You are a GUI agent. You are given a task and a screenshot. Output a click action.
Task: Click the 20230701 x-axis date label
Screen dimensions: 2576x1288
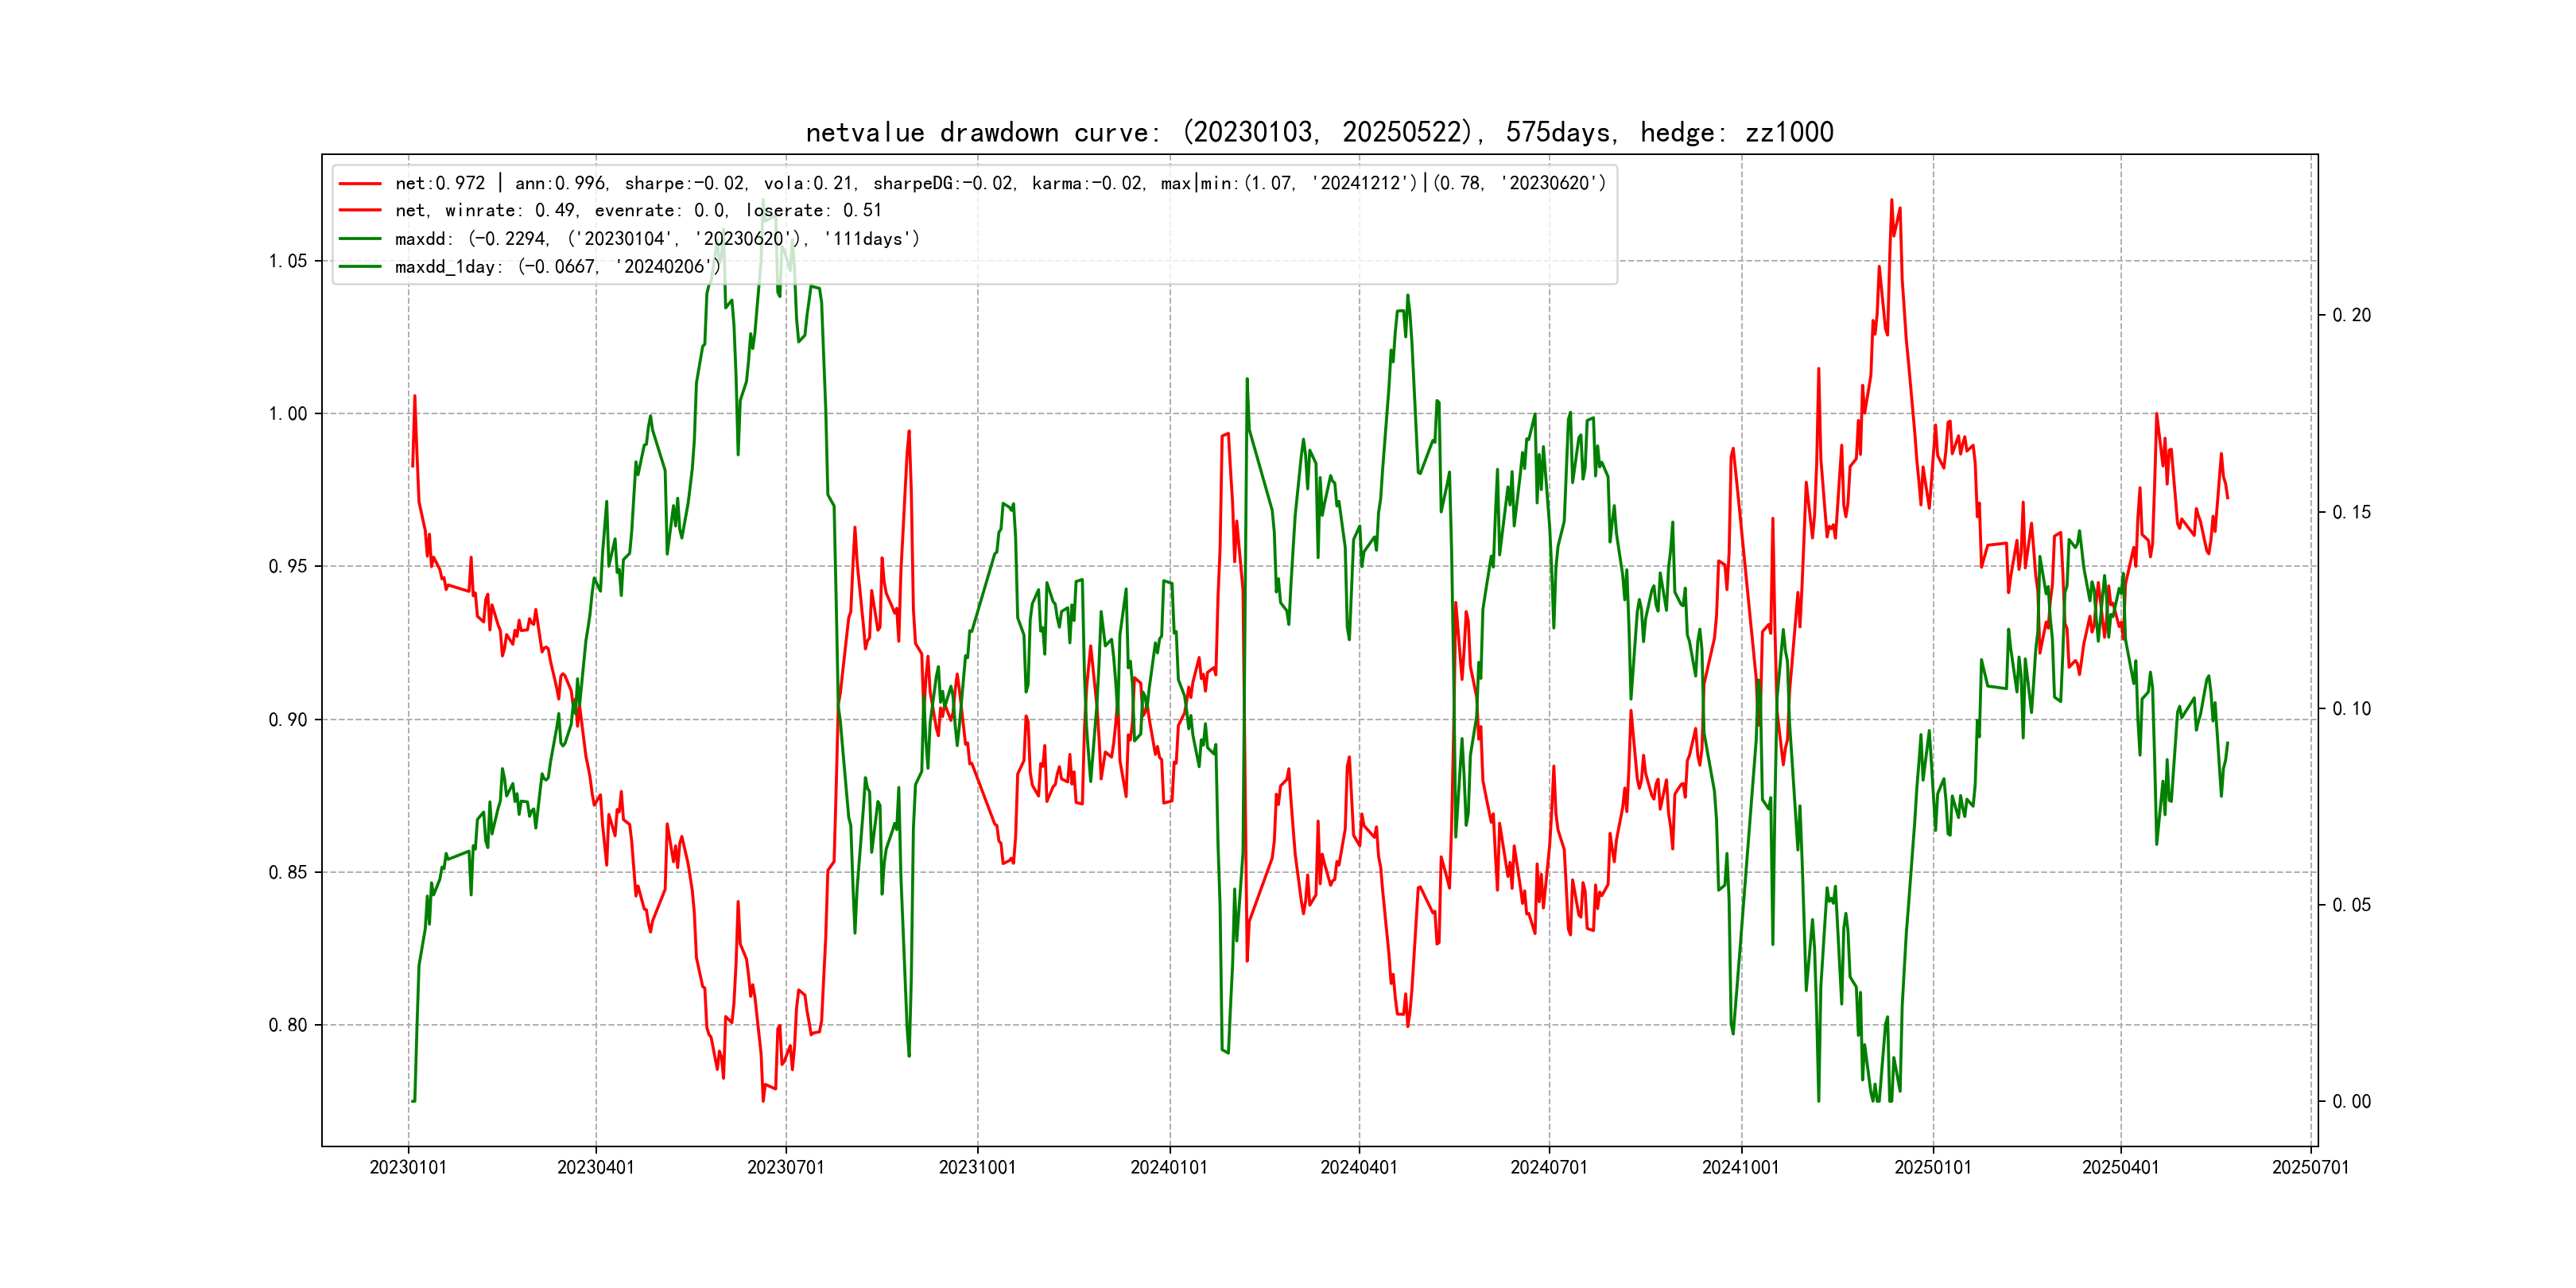786,1167
